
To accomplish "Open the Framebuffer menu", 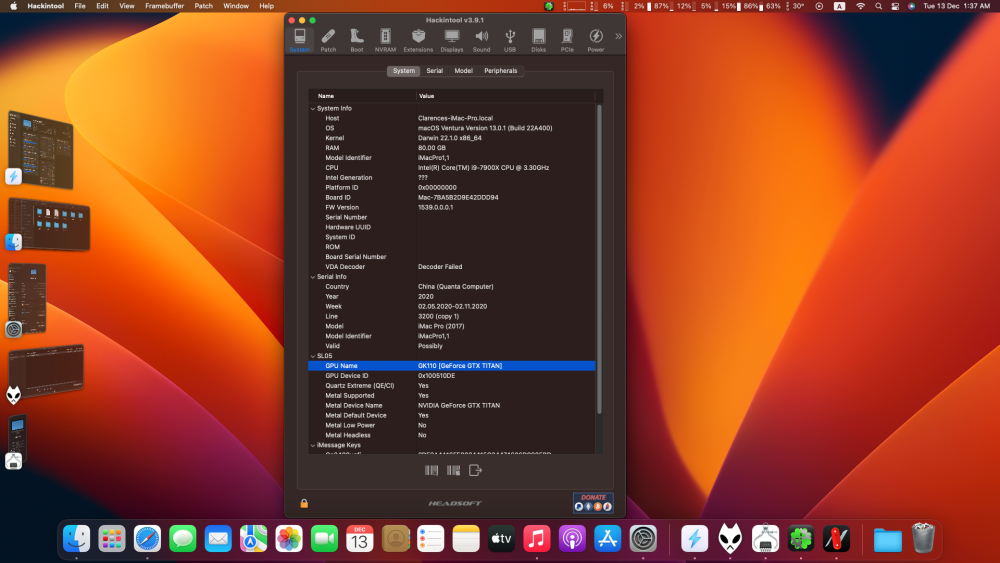I will coord(165,6).
